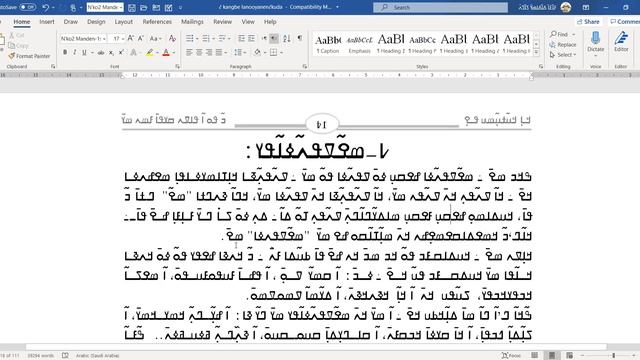Start Dictate voice input
640x360 pixels.
pyautogui.click(x=596, y=42)
